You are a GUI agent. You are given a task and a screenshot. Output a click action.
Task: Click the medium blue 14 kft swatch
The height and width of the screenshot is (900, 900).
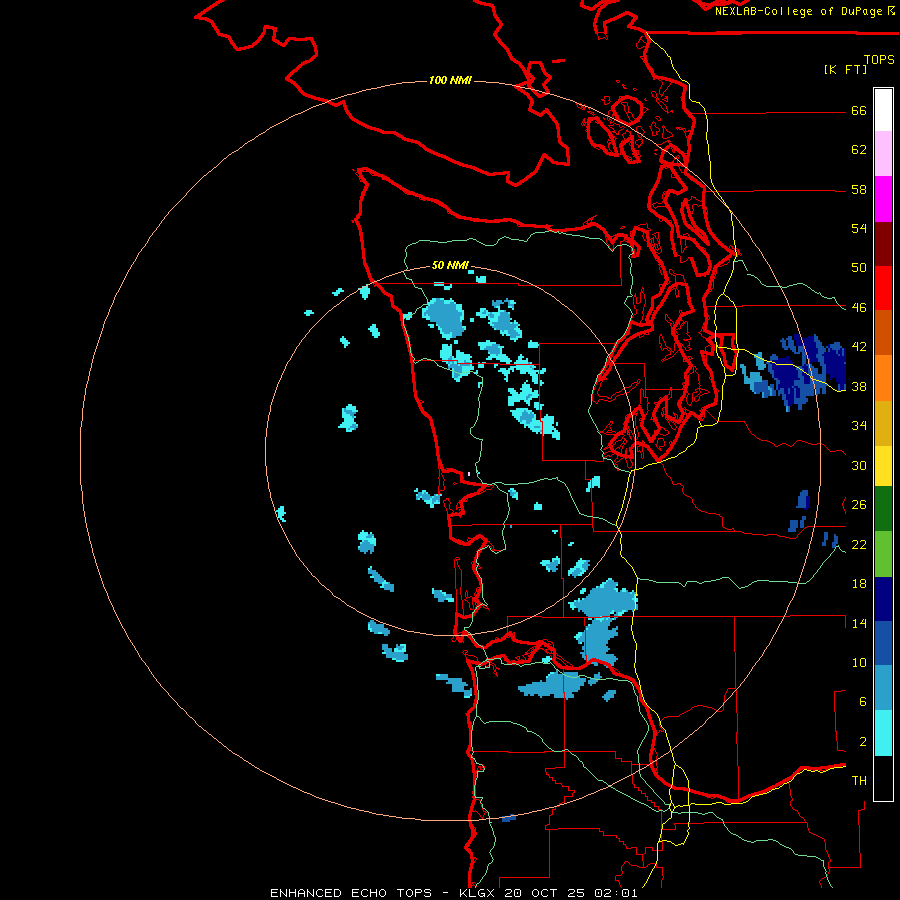[x=883, y=643]
